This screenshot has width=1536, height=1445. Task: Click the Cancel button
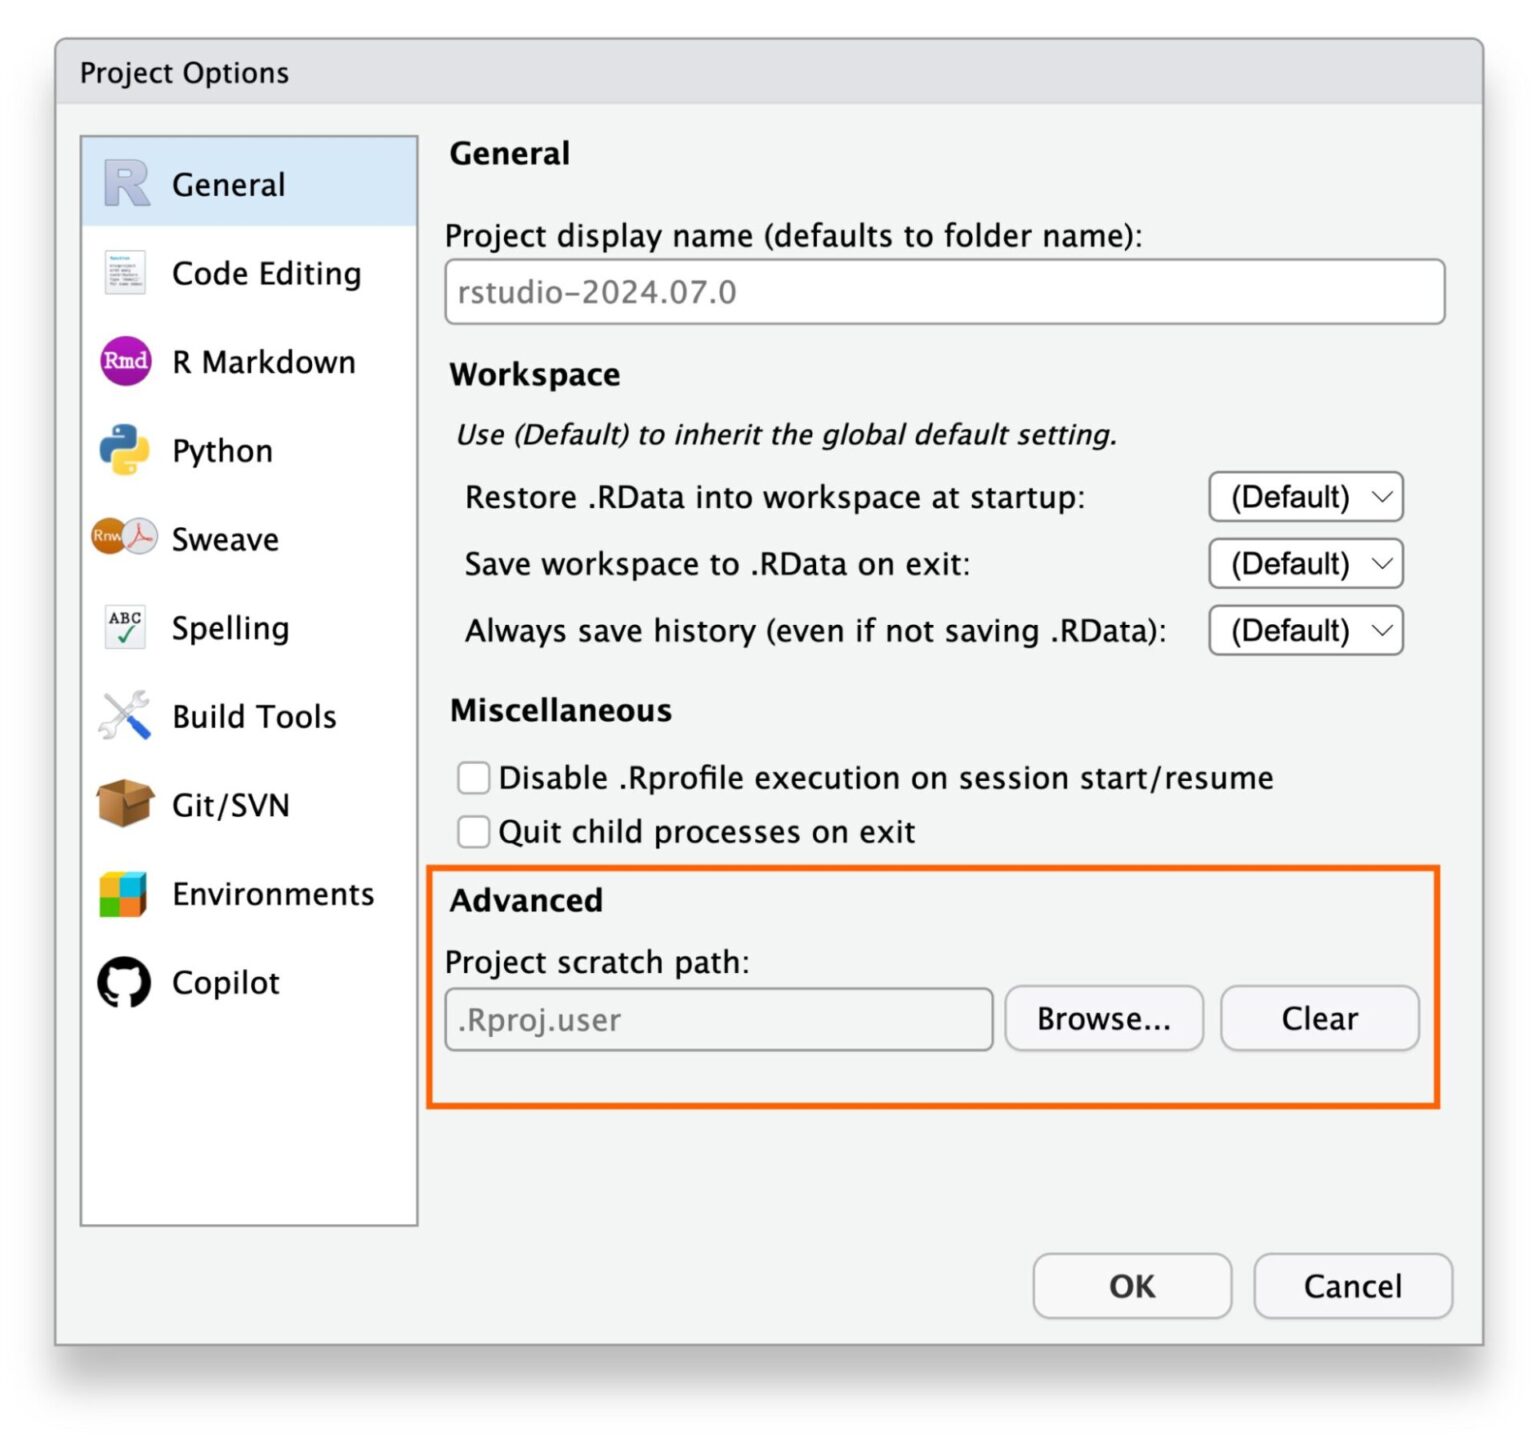click(x=1352, y=1286)
